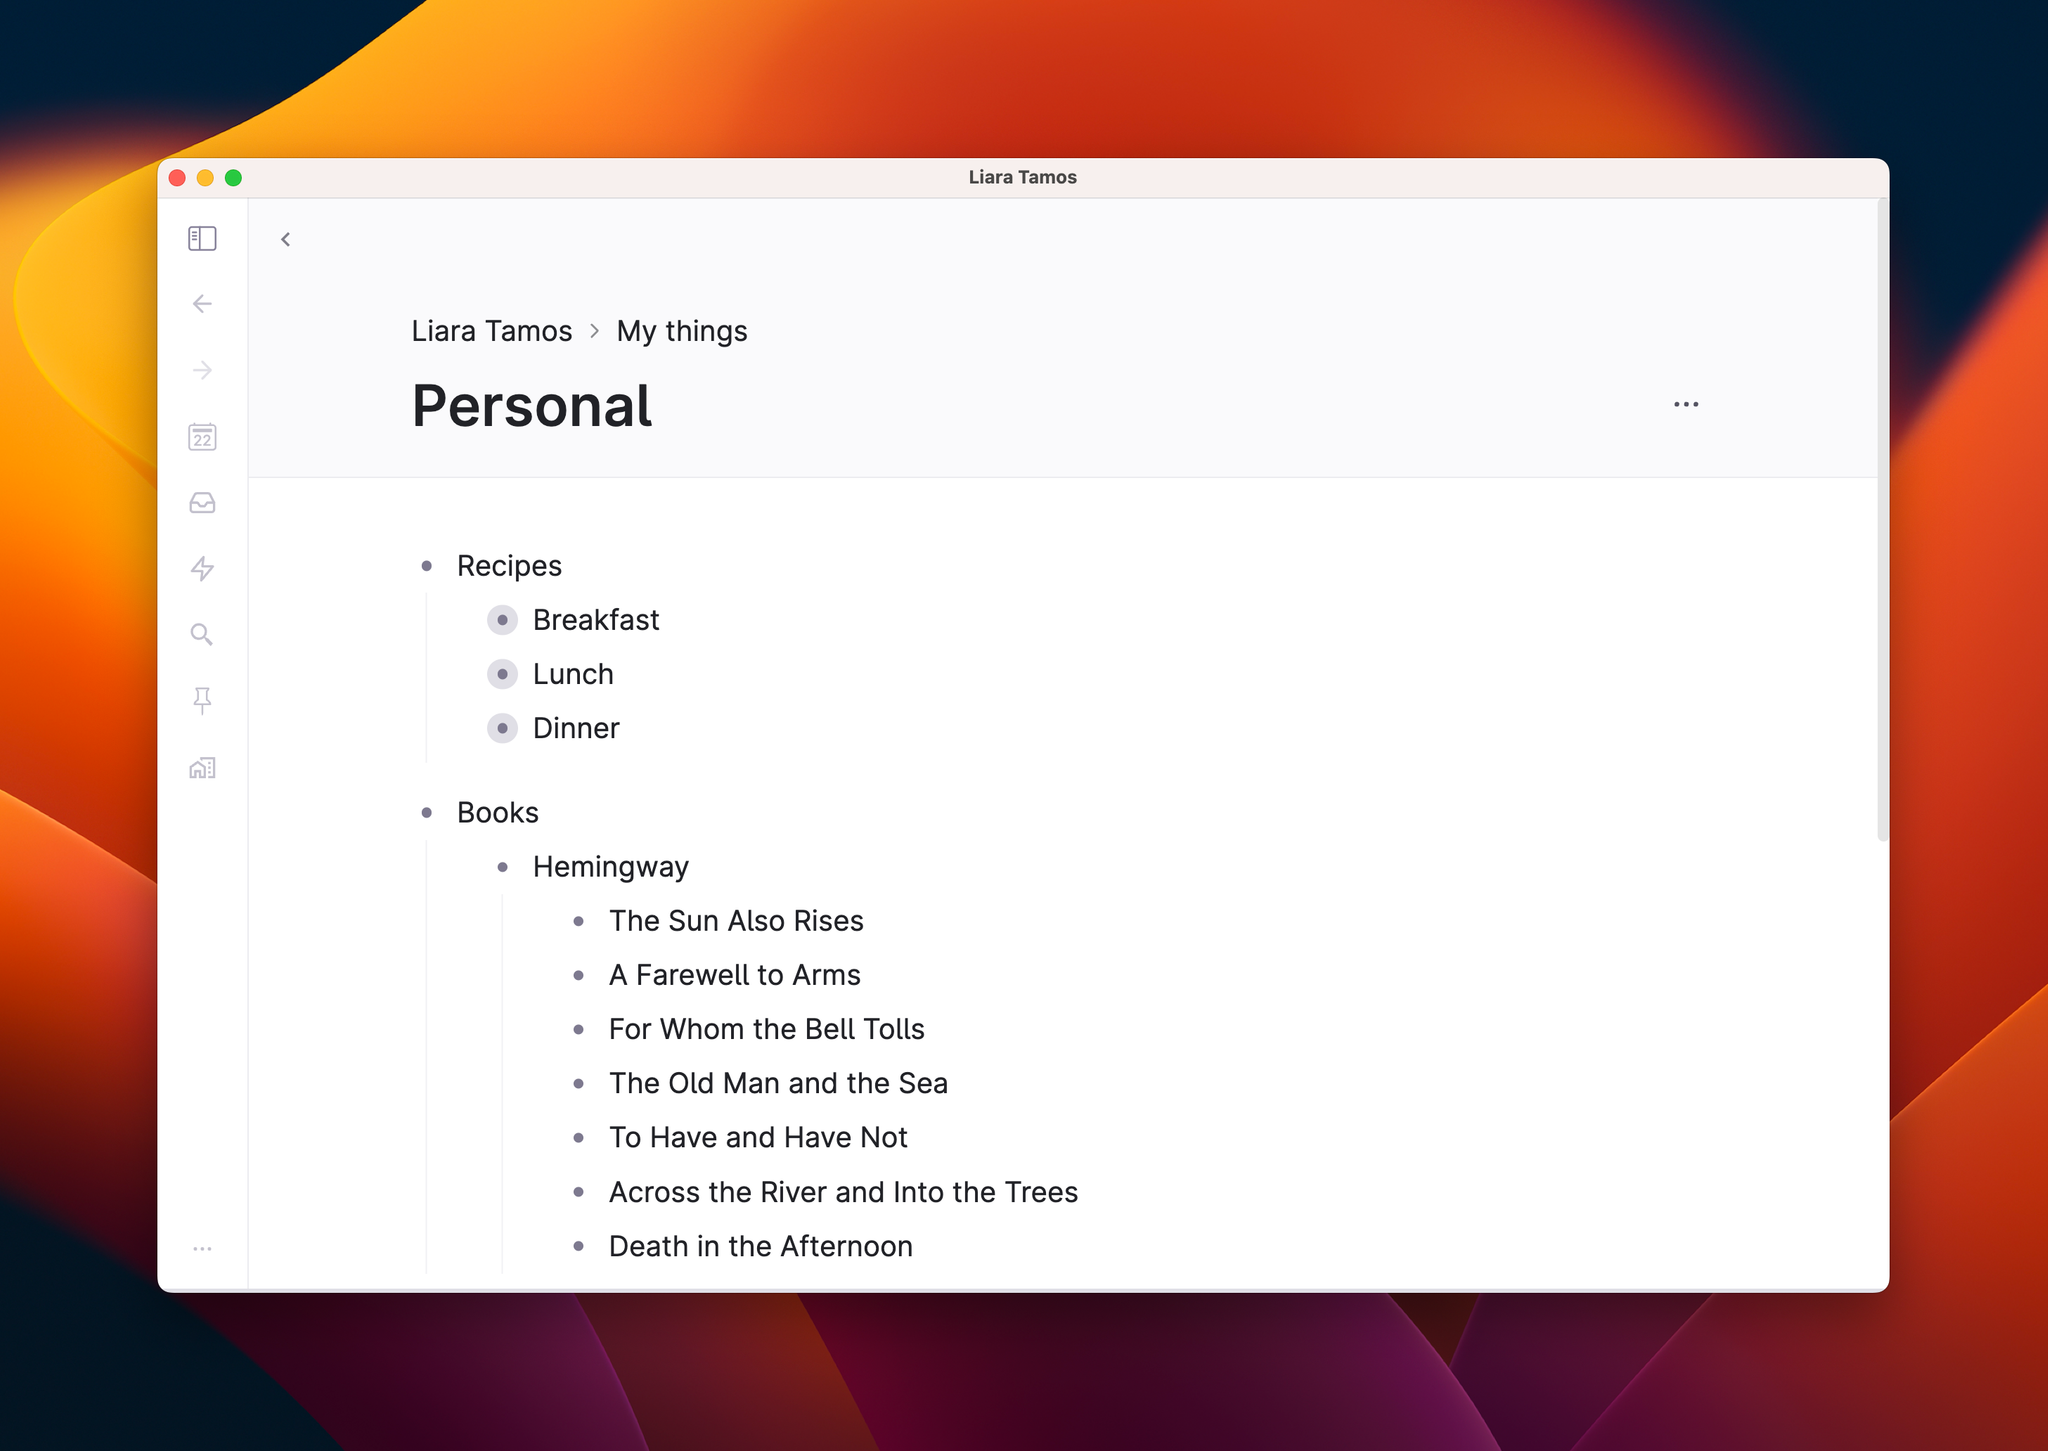Select the Recipes text
Viewport: 2048px width, 1451px height.
[x=509, y=566]
